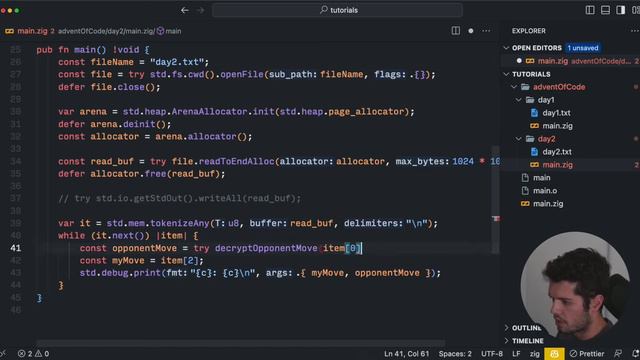The height and width of the screenshot is (360, 640).
Task: Open day2.txt file
Action: pyautogui.click(x=557, y=152)
